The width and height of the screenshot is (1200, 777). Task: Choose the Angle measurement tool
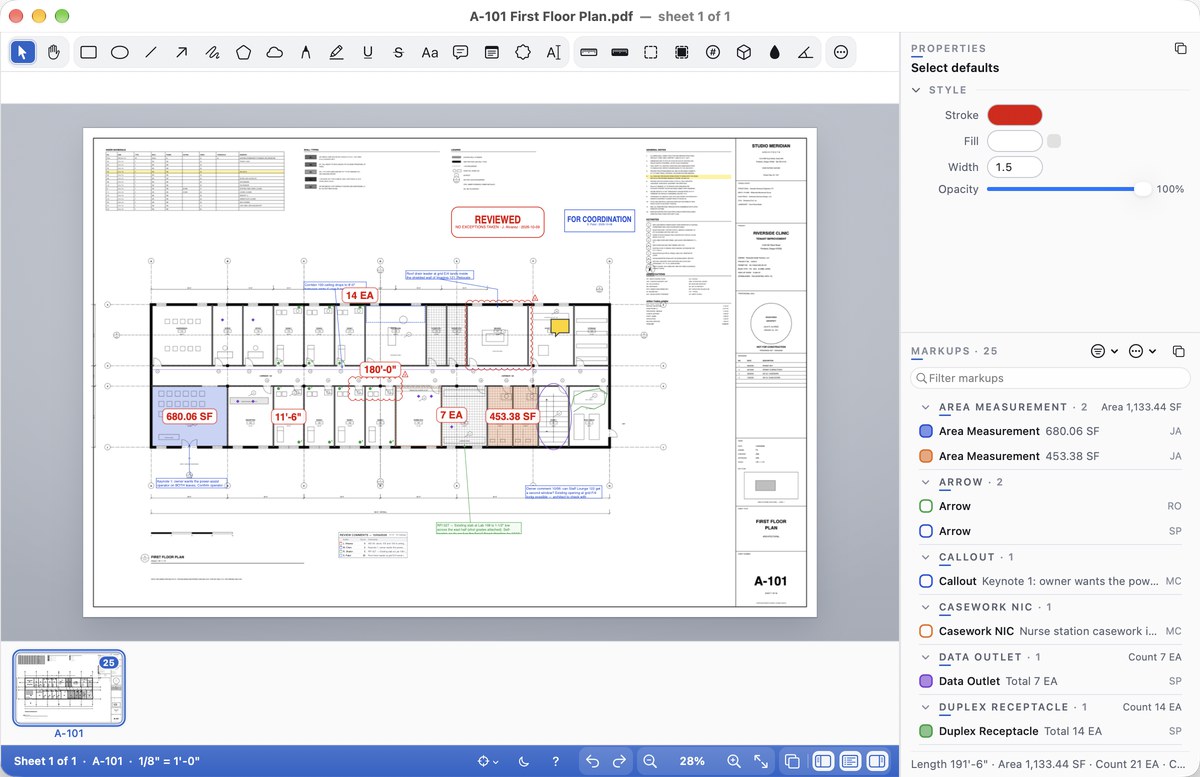(x=805, y=52)
